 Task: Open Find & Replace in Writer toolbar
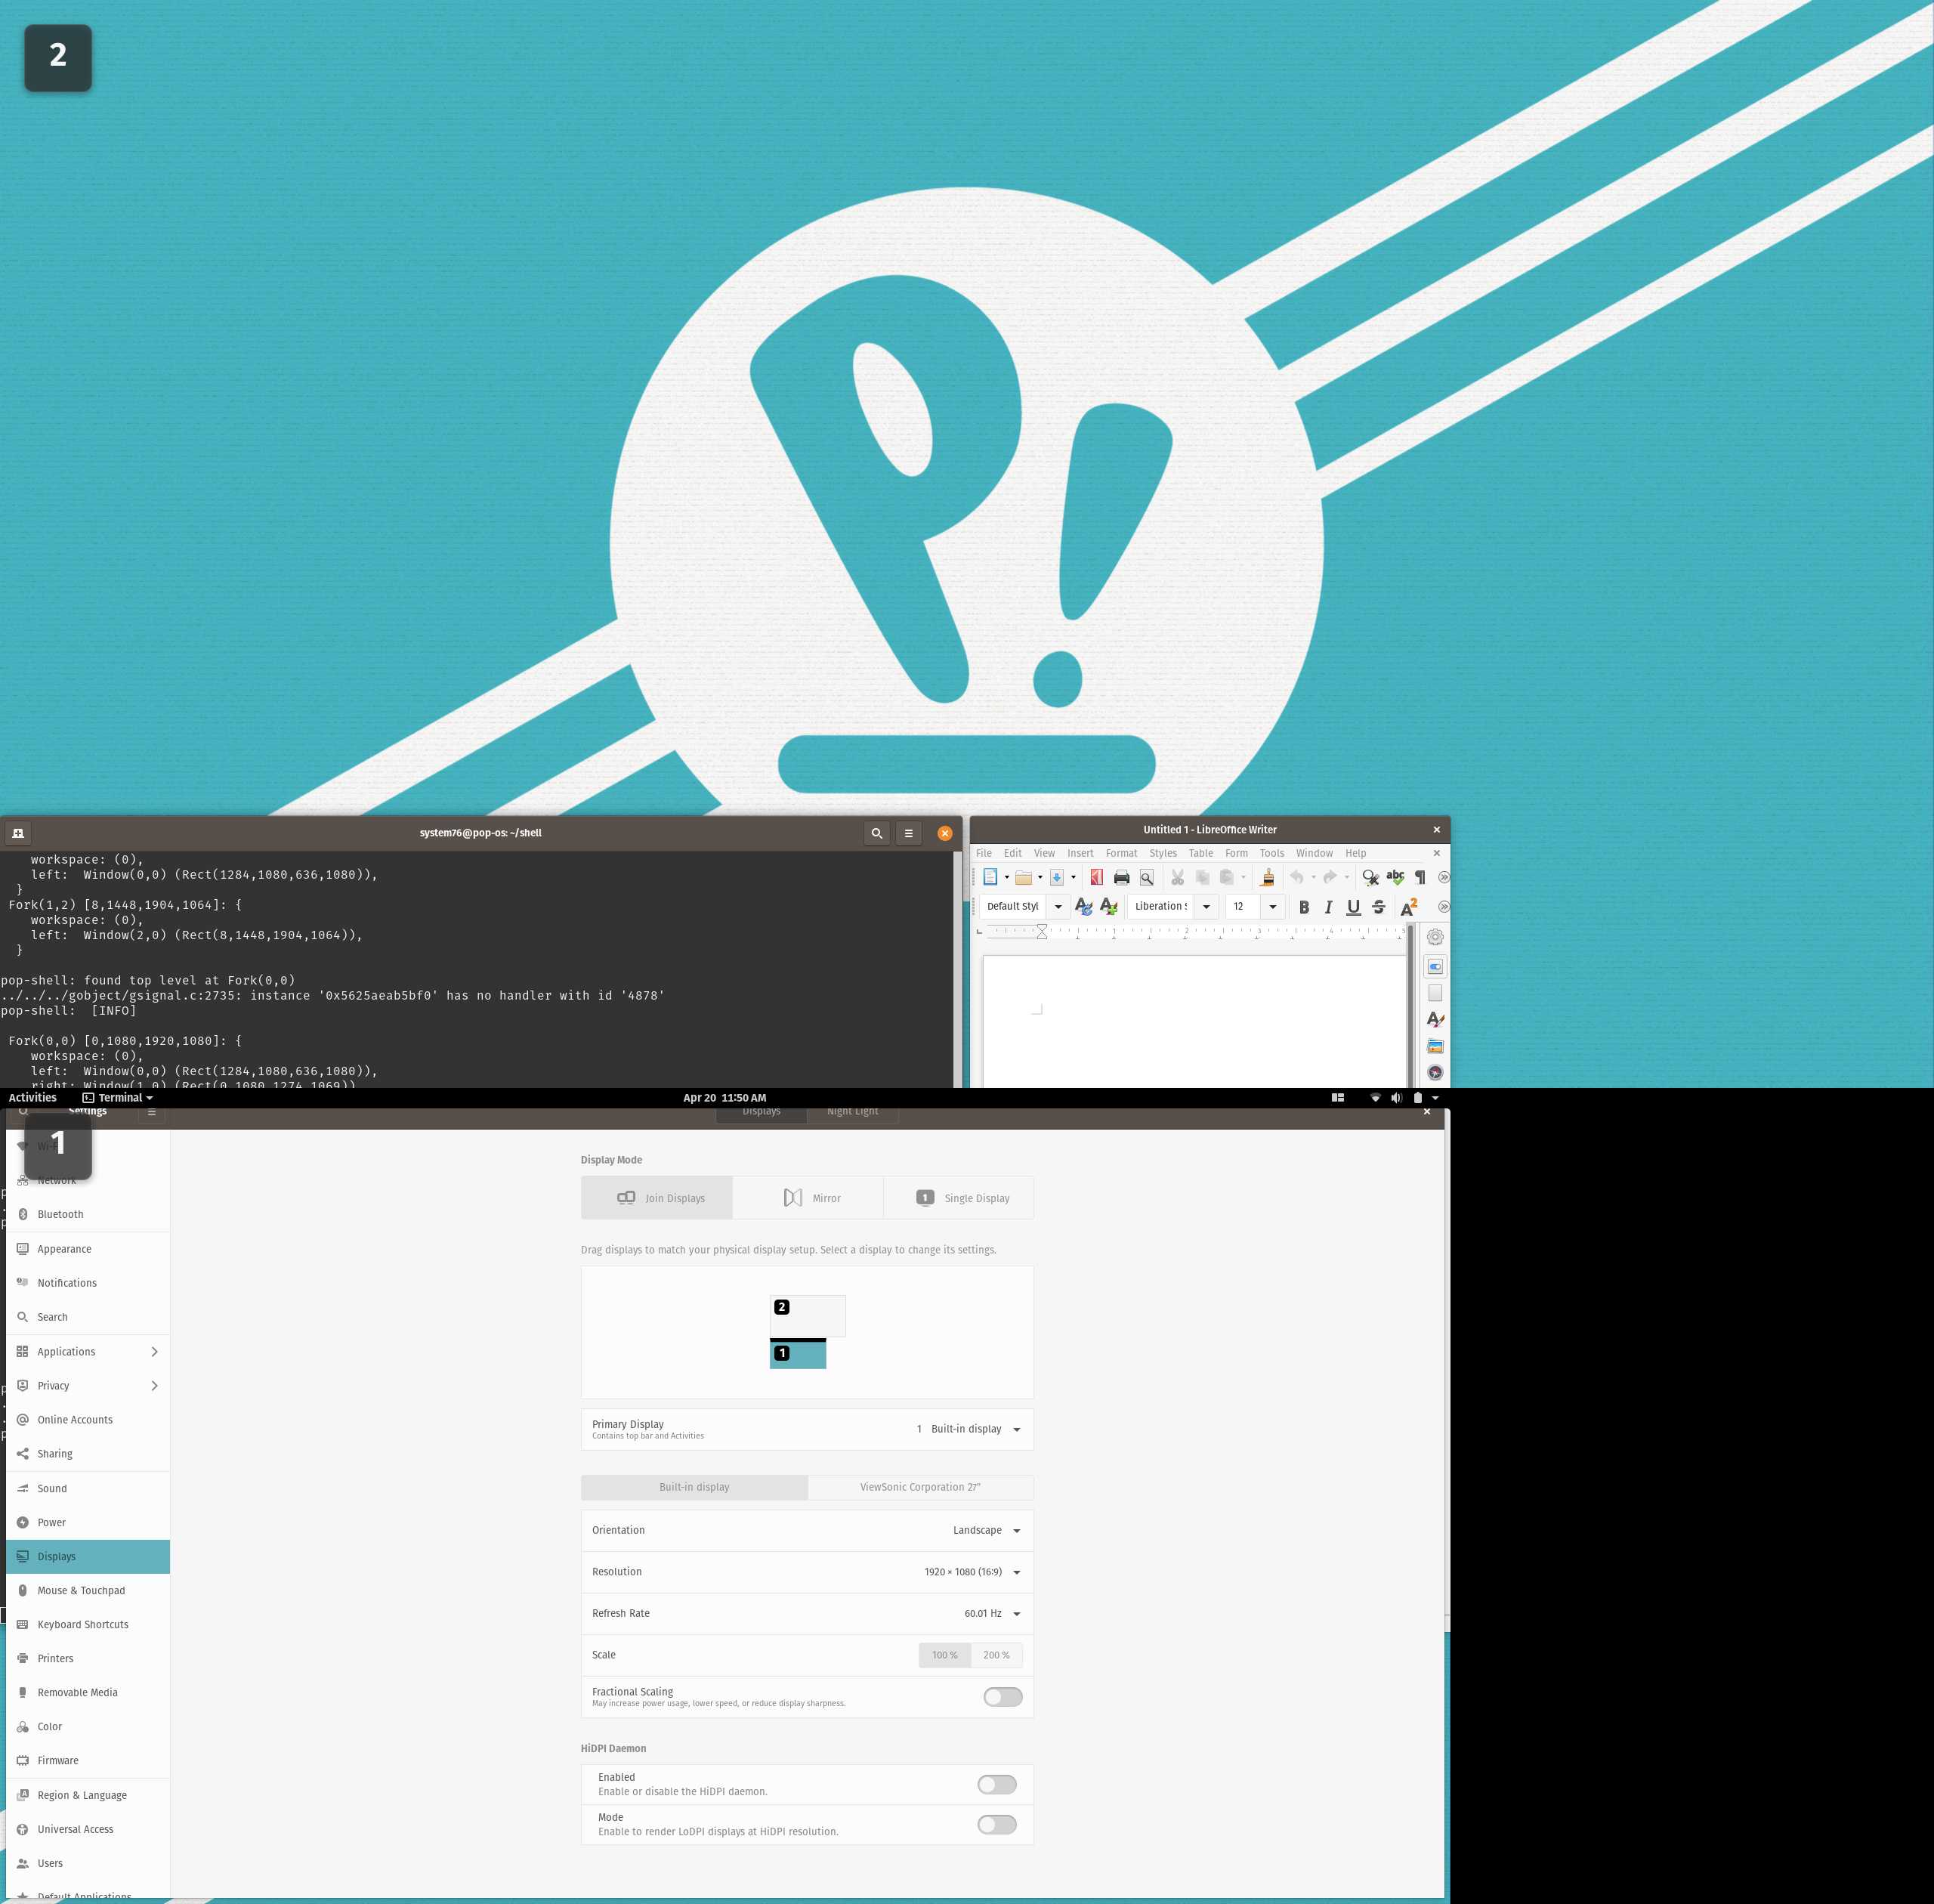[x=1370, y=877]
